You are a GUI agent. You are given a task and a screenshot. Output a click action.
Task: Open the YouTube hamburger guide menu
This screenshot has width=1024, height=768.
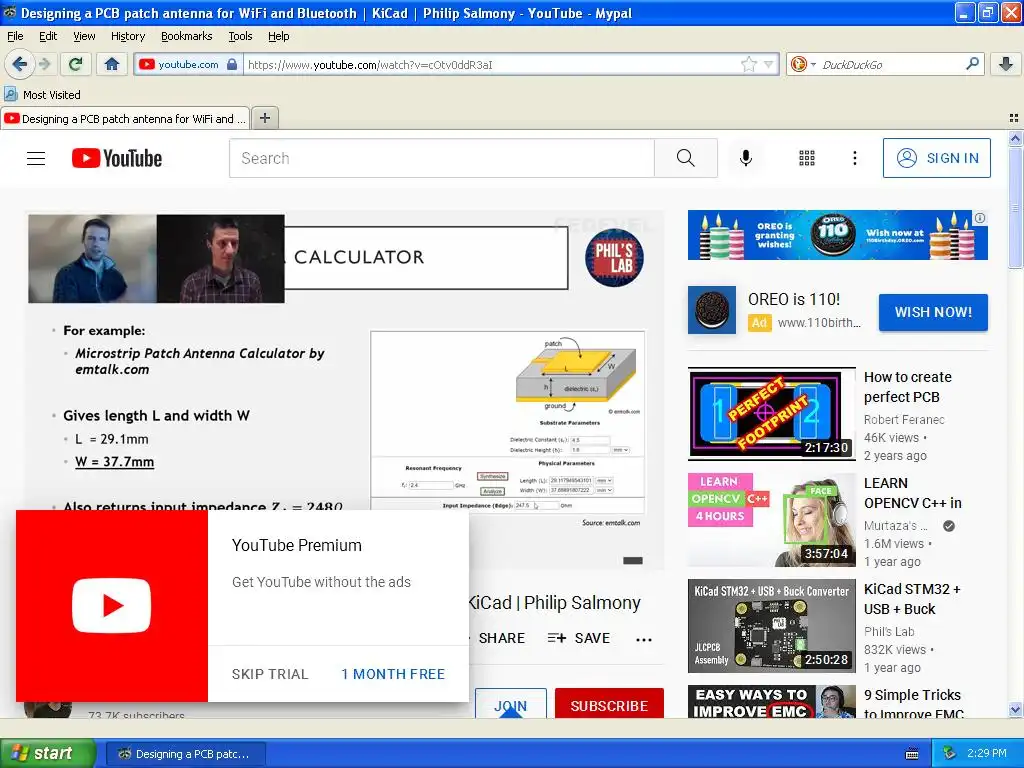pyautogui.click(x=36, y=158)
